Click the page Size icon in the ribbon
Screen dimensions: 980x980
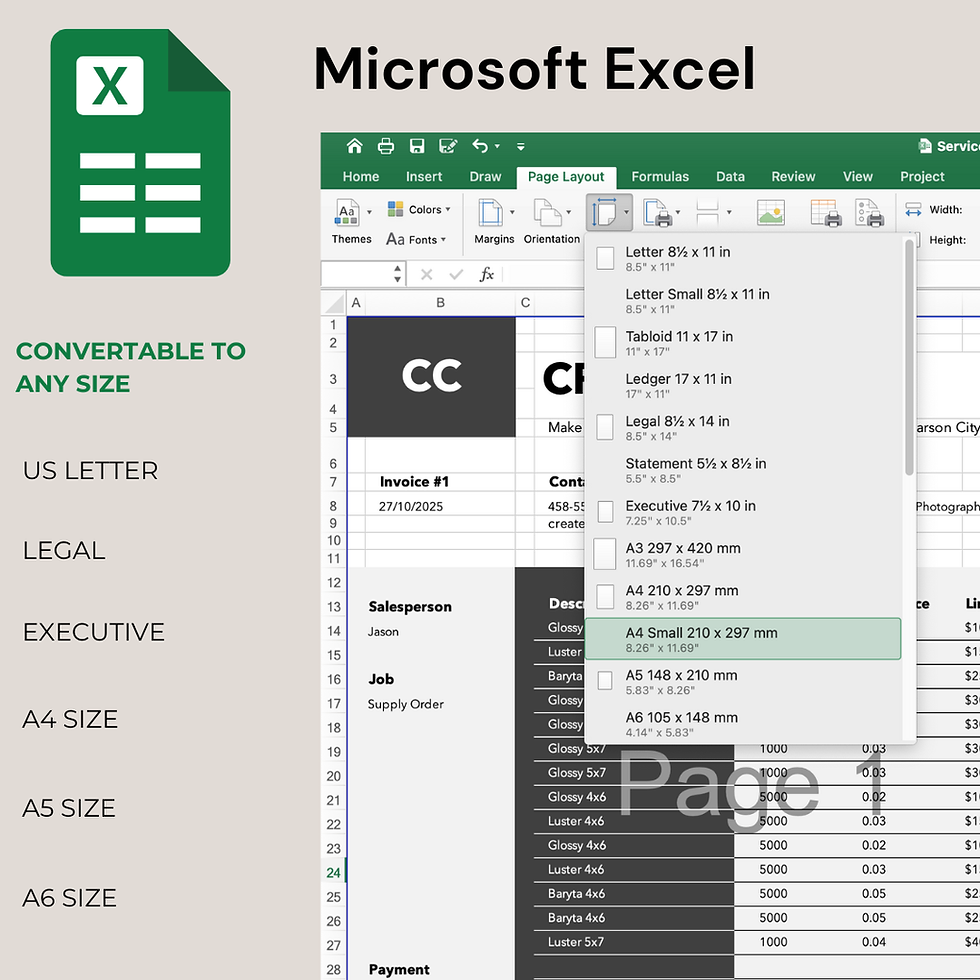(x=604, y=212)
